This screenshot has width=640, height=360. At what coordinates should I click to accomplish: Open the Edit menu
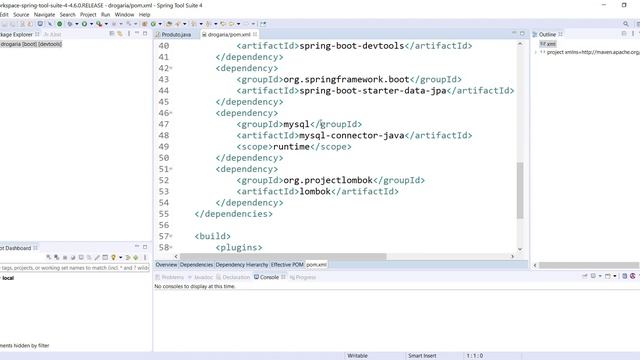4,14
